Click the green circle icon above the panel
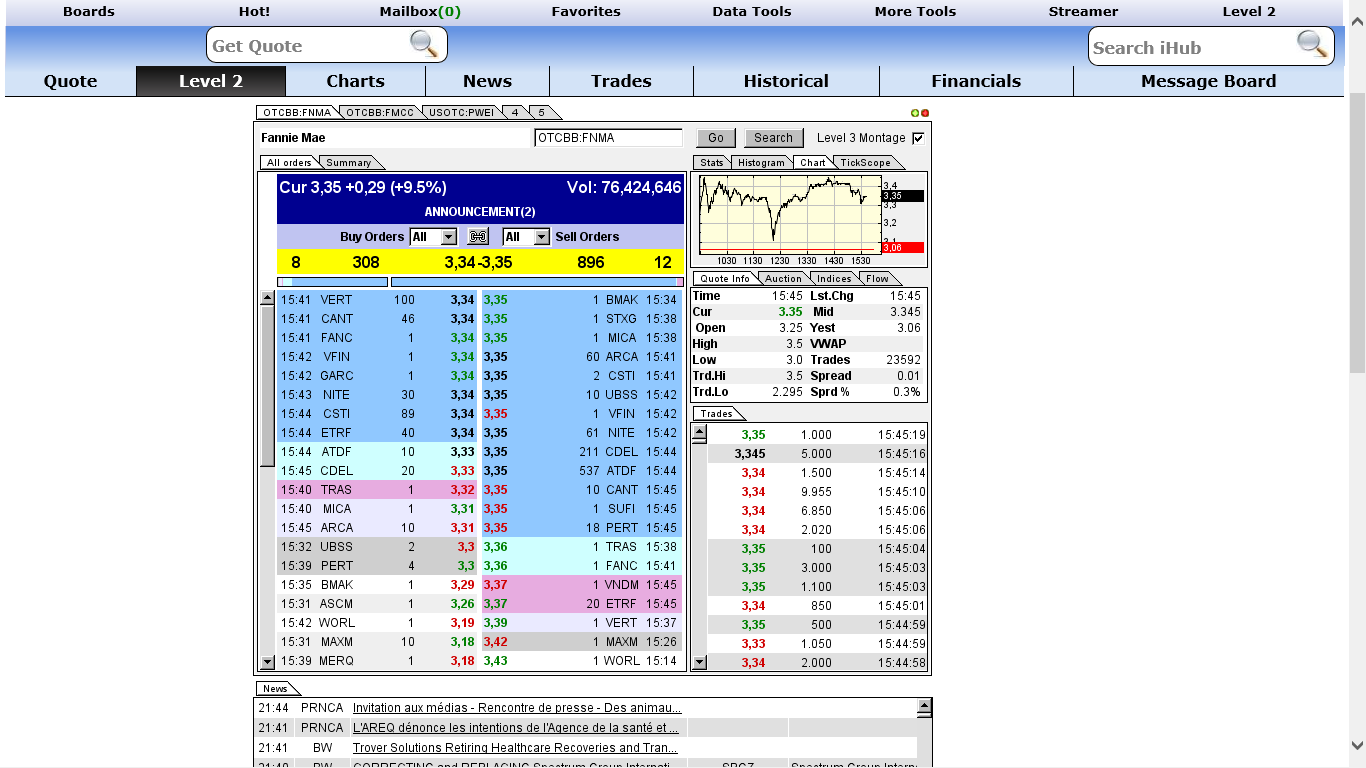Image resolution: width=1366 pixels, height=768 pixels. pyautogui.click(x=915, y=113)
